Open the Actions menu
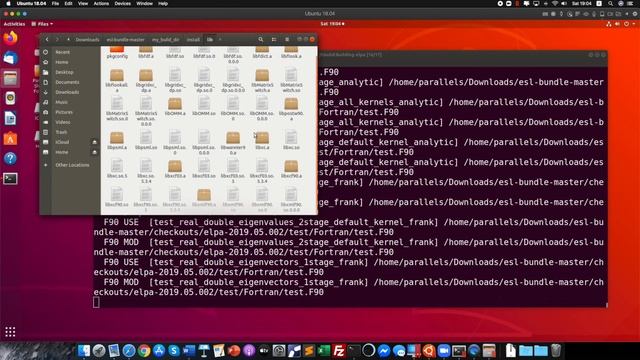The height and width of the screenshot is (360, 640). point(101,4)
